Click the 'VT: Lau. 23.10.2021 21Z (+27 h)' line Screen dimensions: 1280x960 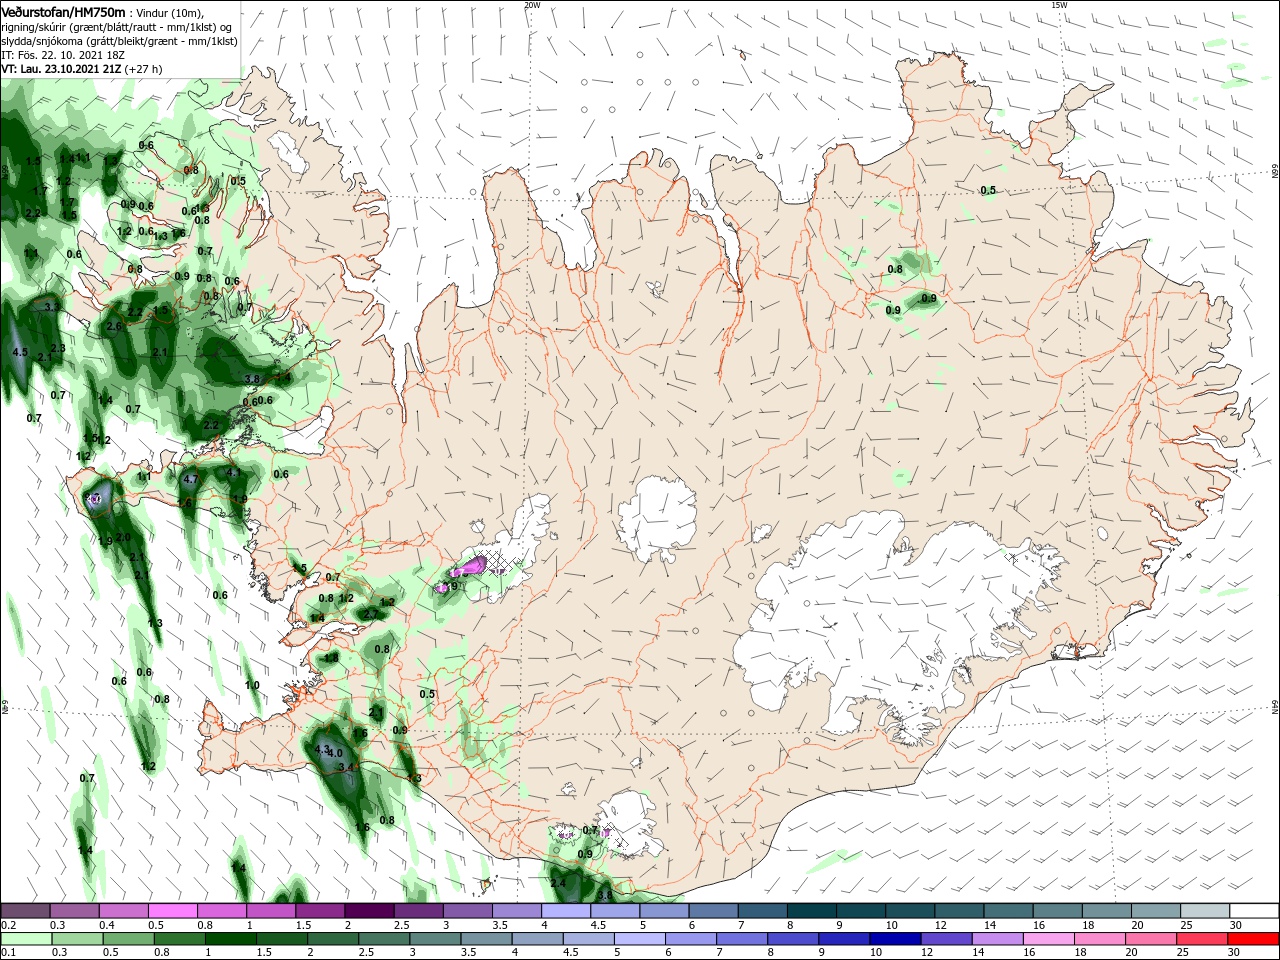(82, 69)
